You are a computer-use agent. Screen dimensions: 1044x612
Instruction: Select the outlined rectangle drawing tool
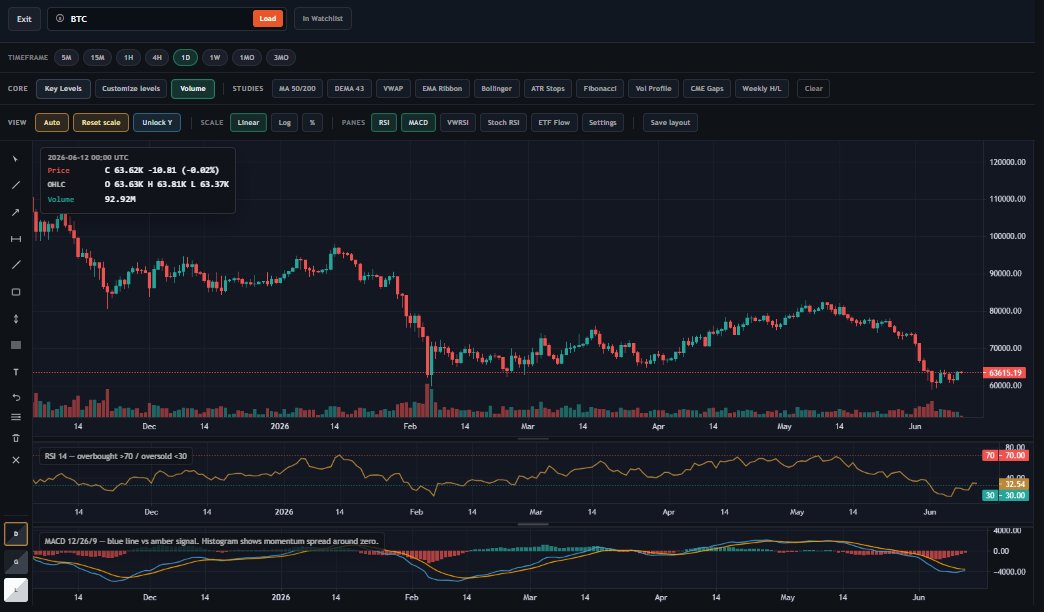(x=16, y=292)
